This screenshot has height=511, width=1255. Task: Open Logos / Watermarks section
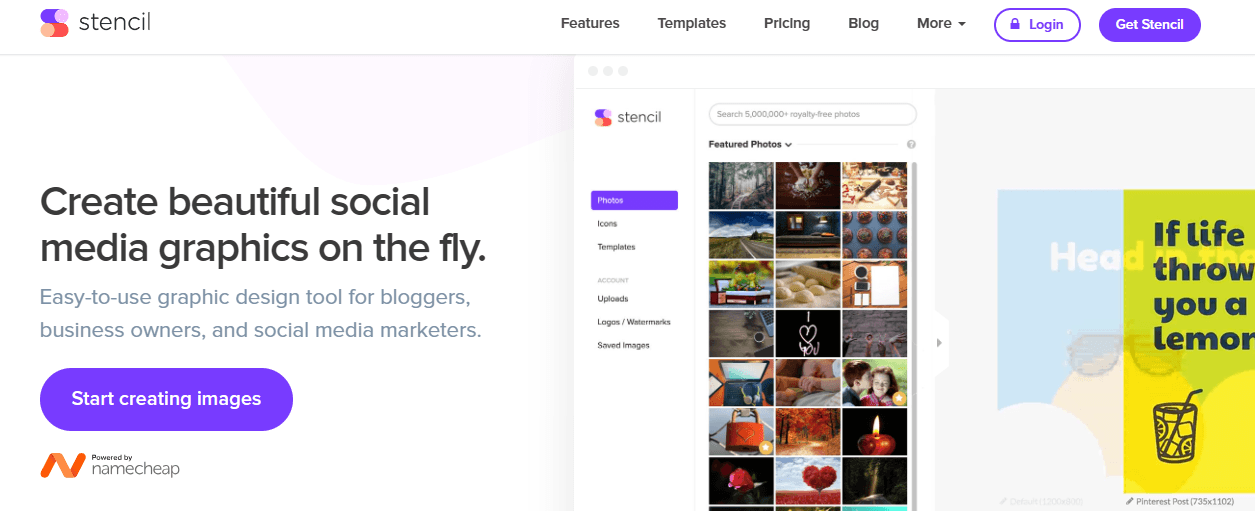pos(634,322)
